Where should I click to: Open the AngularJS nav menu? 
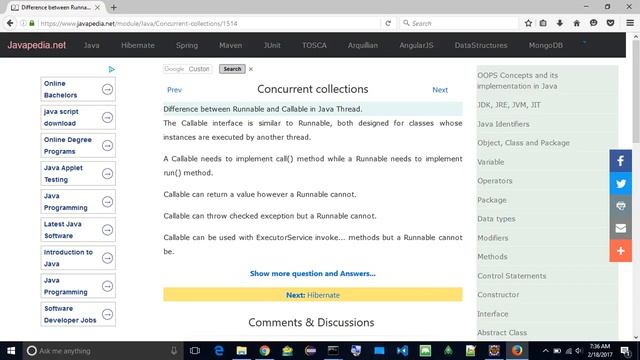tap(416, 45)
